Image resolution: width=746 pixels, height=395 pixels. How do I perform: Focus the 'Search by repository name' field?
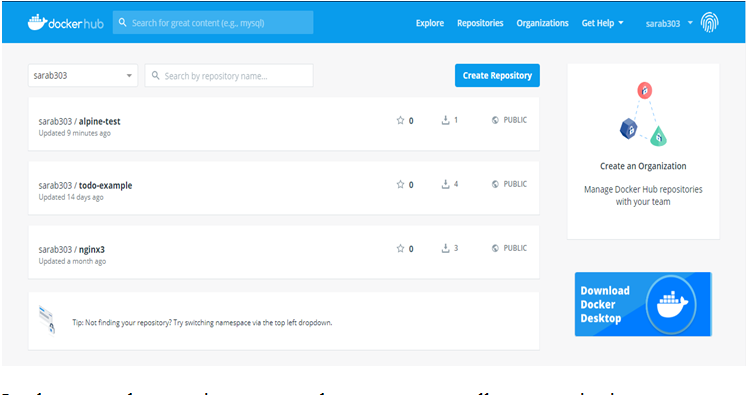(x=229, y=75)
